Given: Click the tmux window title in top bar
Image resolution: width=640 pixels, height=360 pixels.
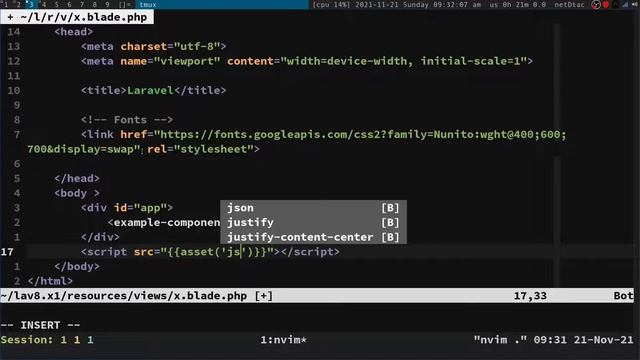Looking at the screenshot, I should (x=148, y=4).
